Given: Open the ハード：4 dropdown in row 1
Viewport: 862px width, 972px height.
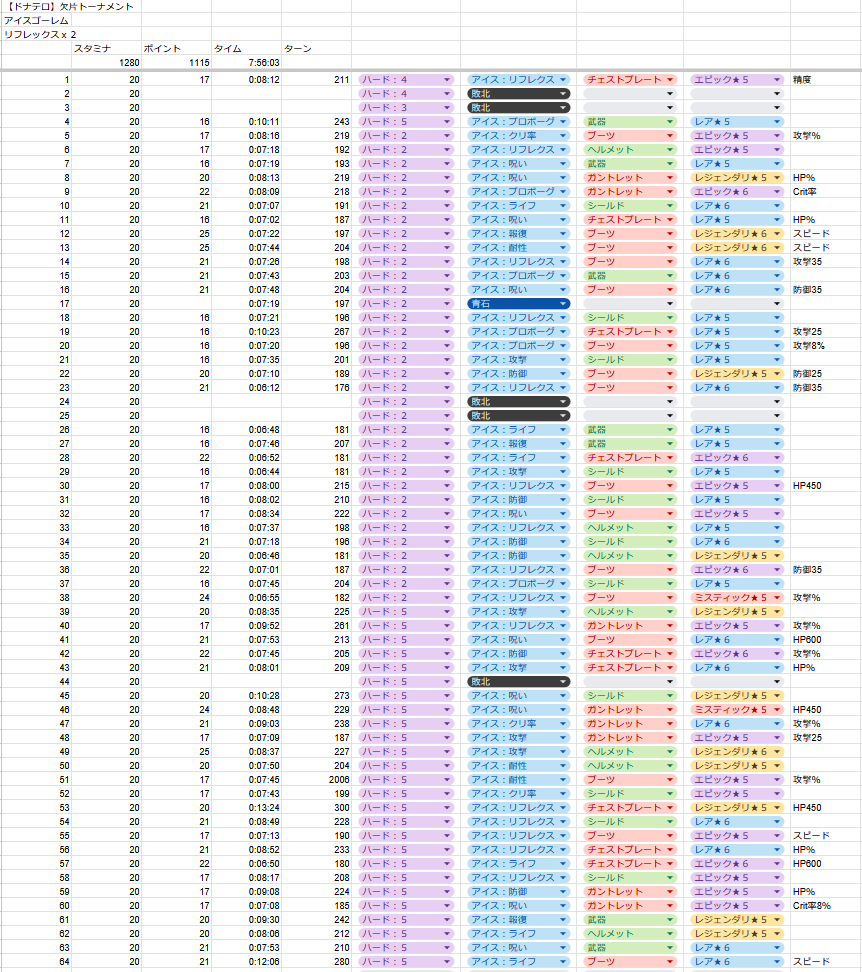Looking at the screenshot, I should (406, 79).
